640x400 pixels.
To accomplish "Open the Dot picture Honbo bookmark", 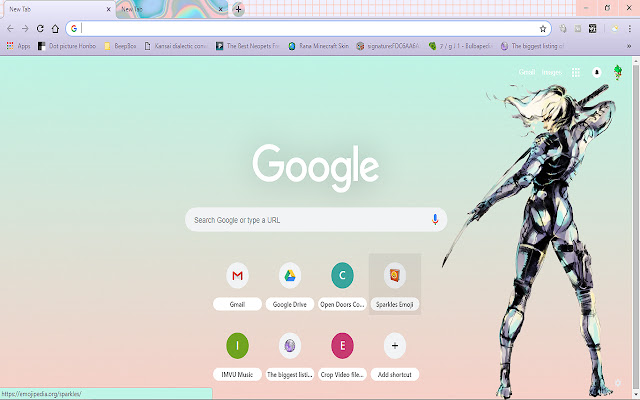I will pos(67,46).
